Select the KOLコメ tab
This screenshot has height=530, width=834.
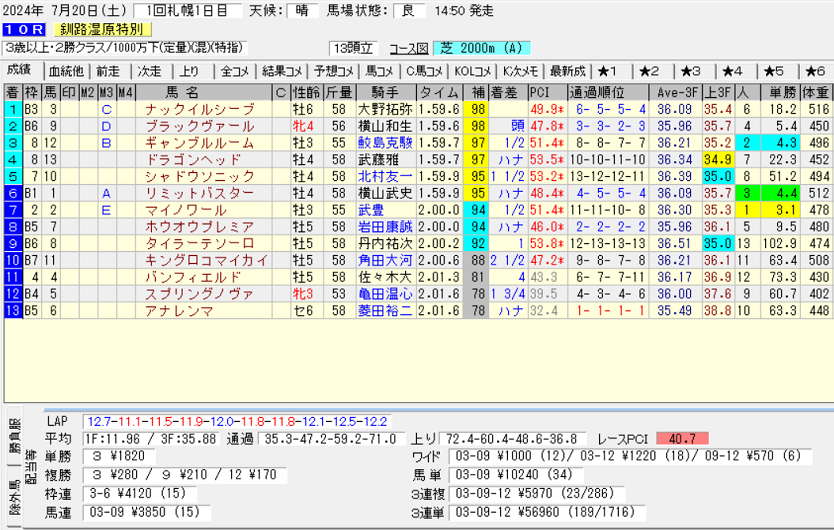pos(473,71)
